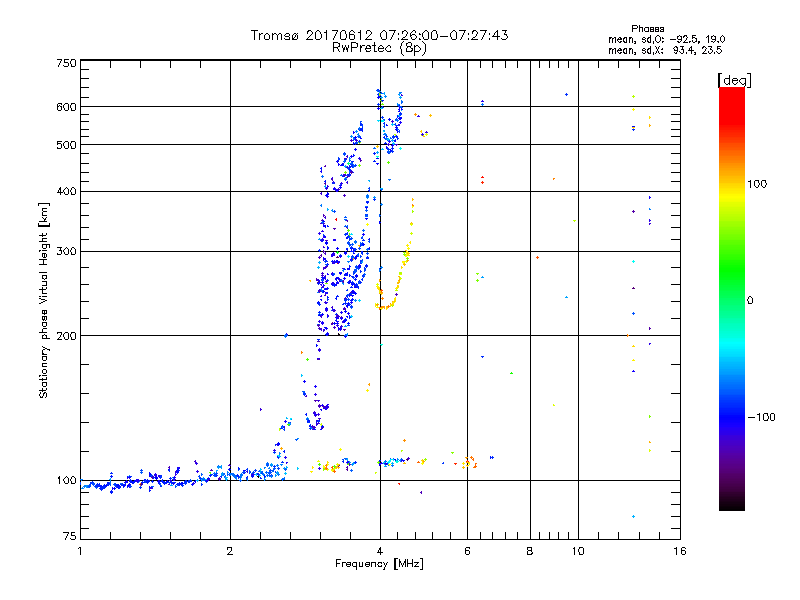800x600 pixels.
Task: Click the "600" height axis tick label
Action: pos(66,107)
